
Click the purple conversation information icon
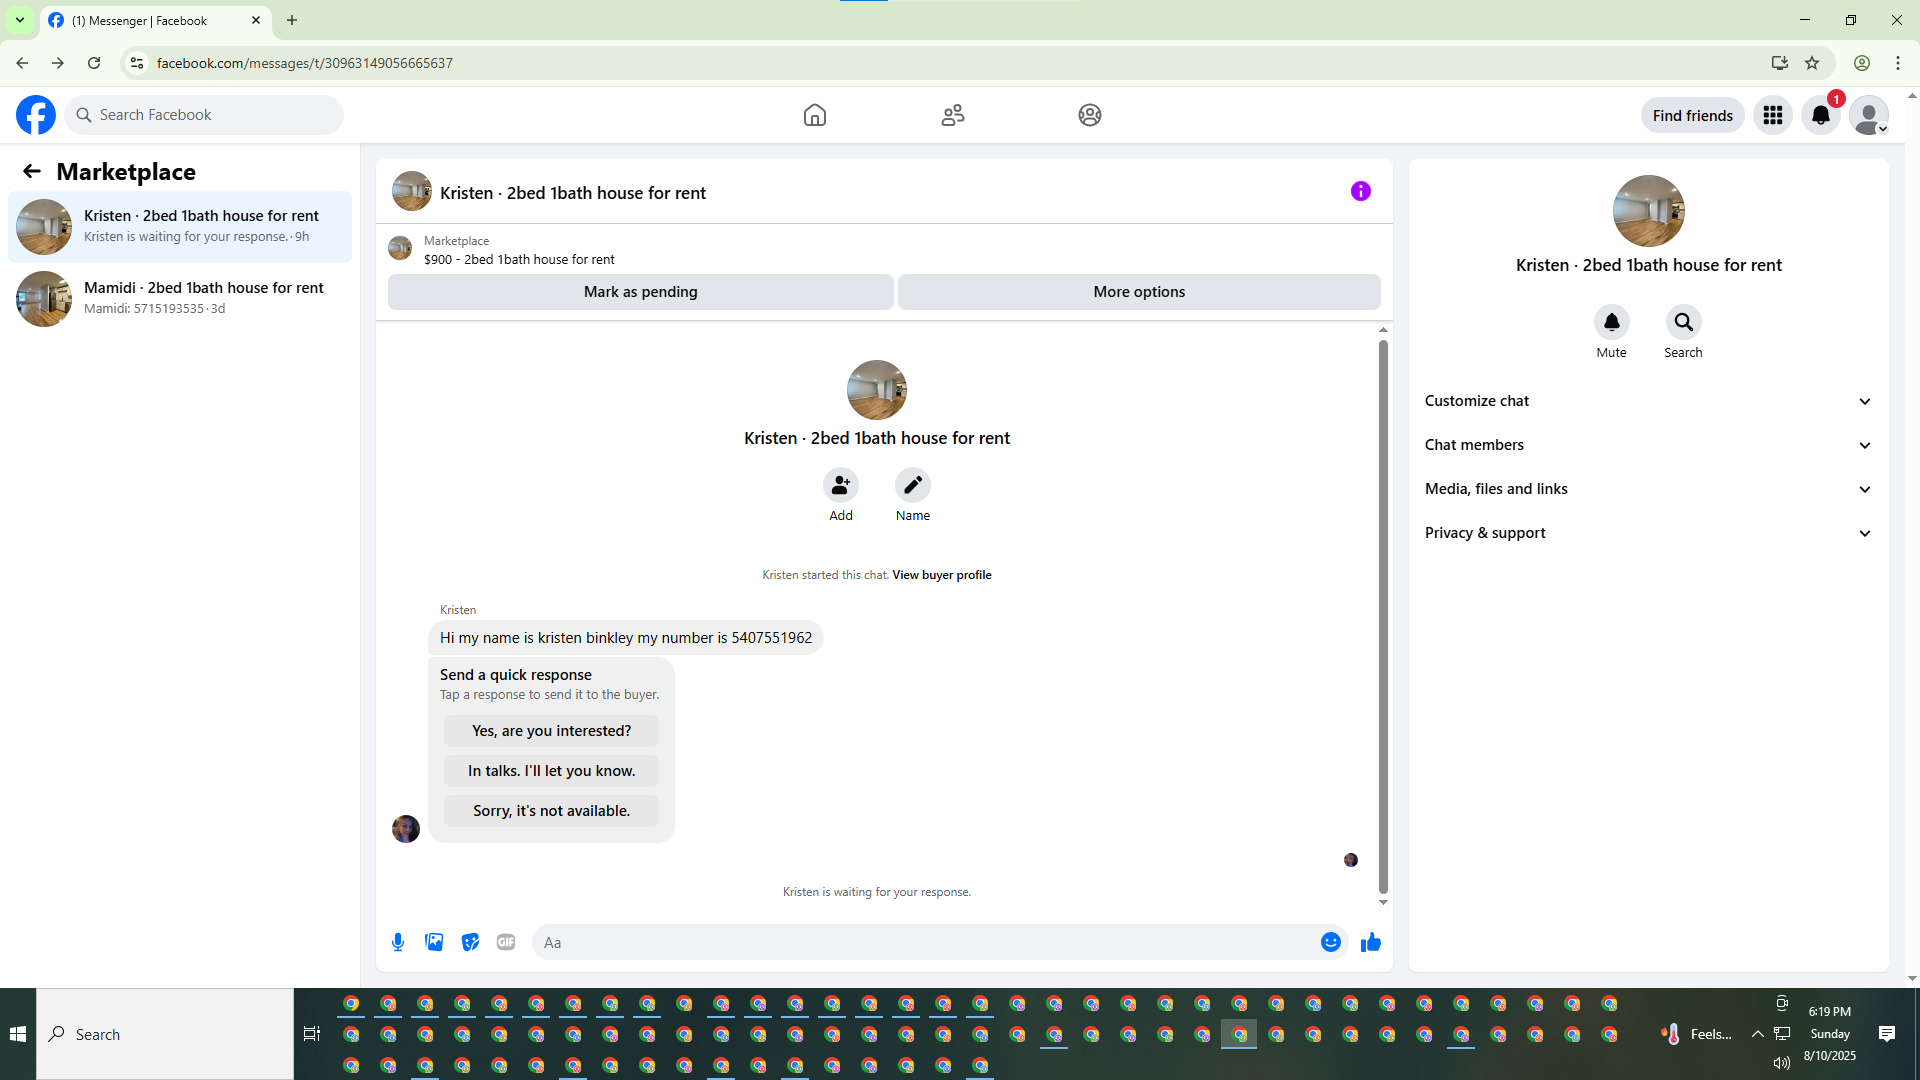1360,191
